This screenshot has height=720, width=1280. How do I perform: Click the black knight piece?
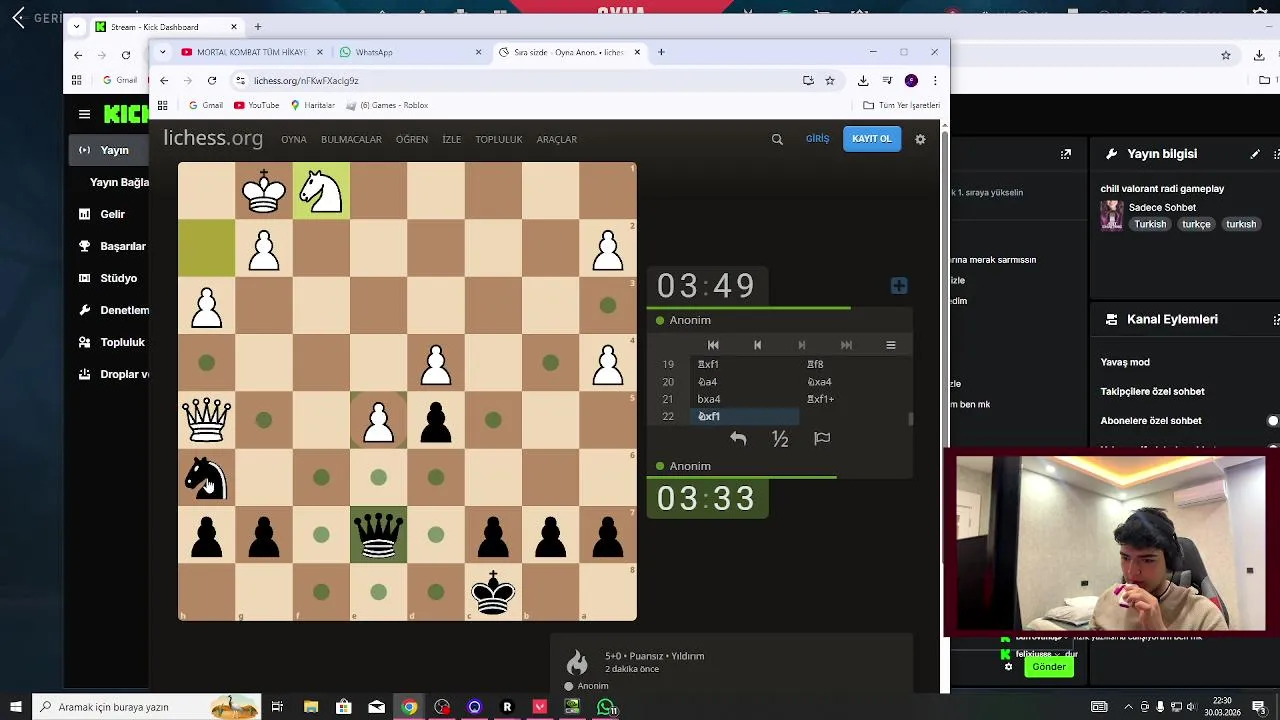(207, 477)
